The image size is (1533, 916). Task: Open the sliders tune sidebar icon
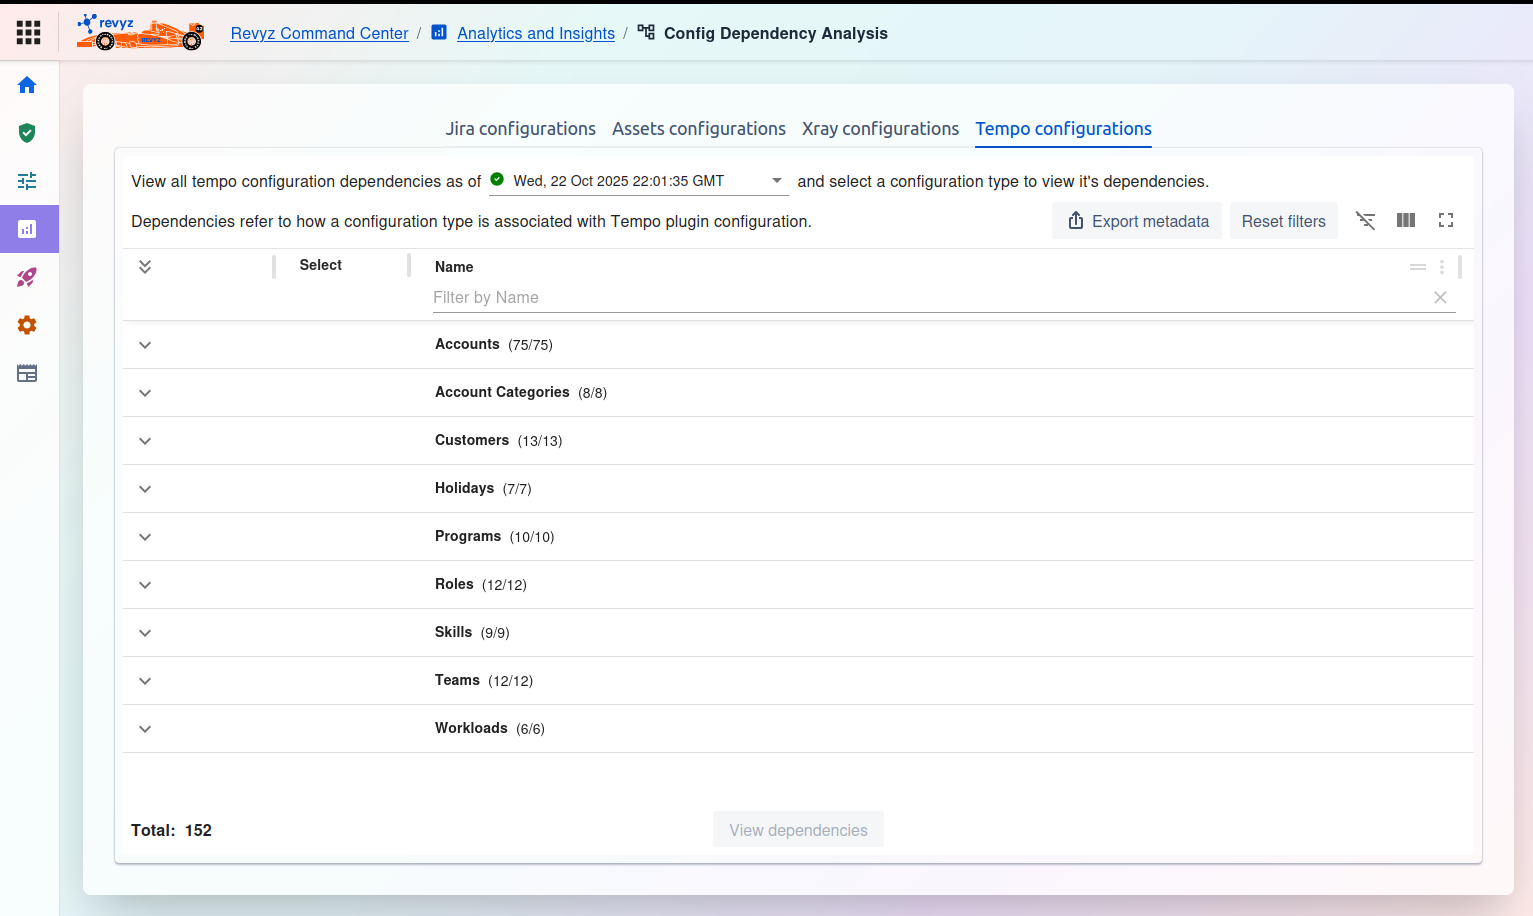[x=27, y=181]
